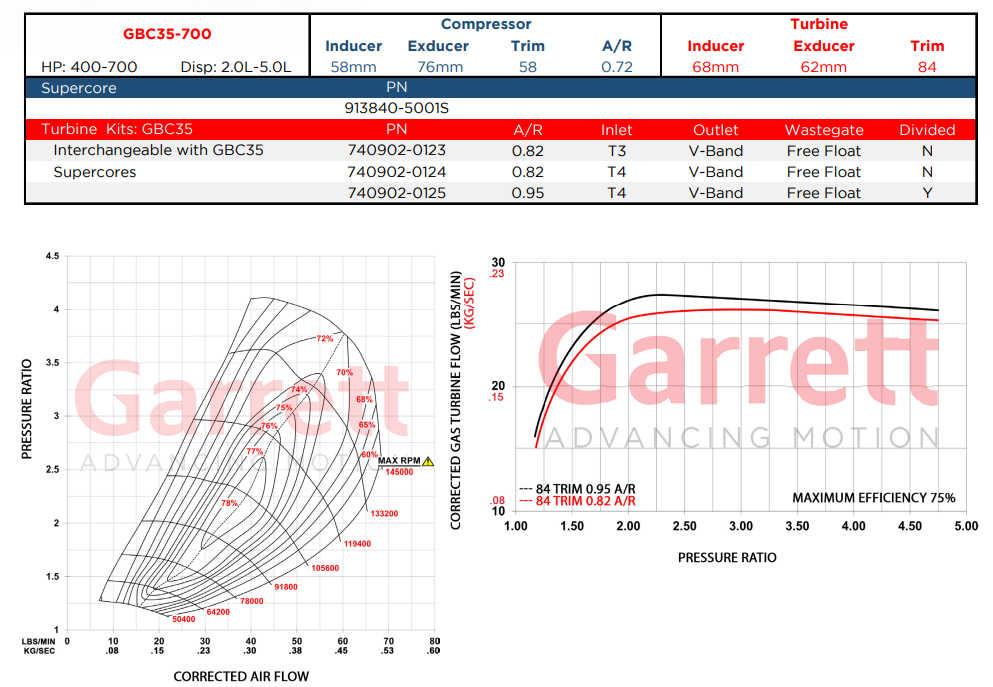
Task: Click Free Float in the 740902-0125 row
Action: tap(824, 193)
